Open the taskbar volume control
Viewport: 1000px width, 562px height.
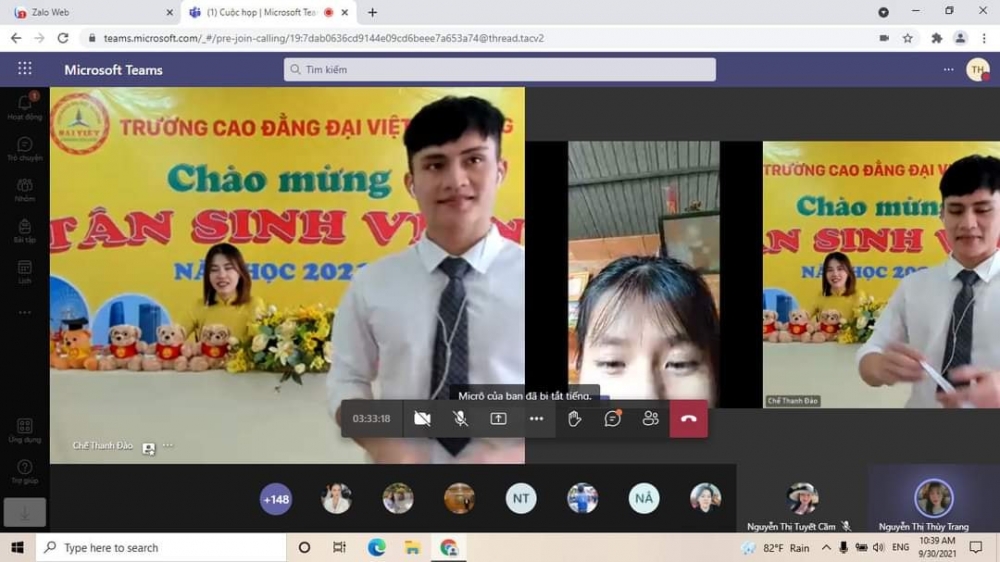coord(878,547)
